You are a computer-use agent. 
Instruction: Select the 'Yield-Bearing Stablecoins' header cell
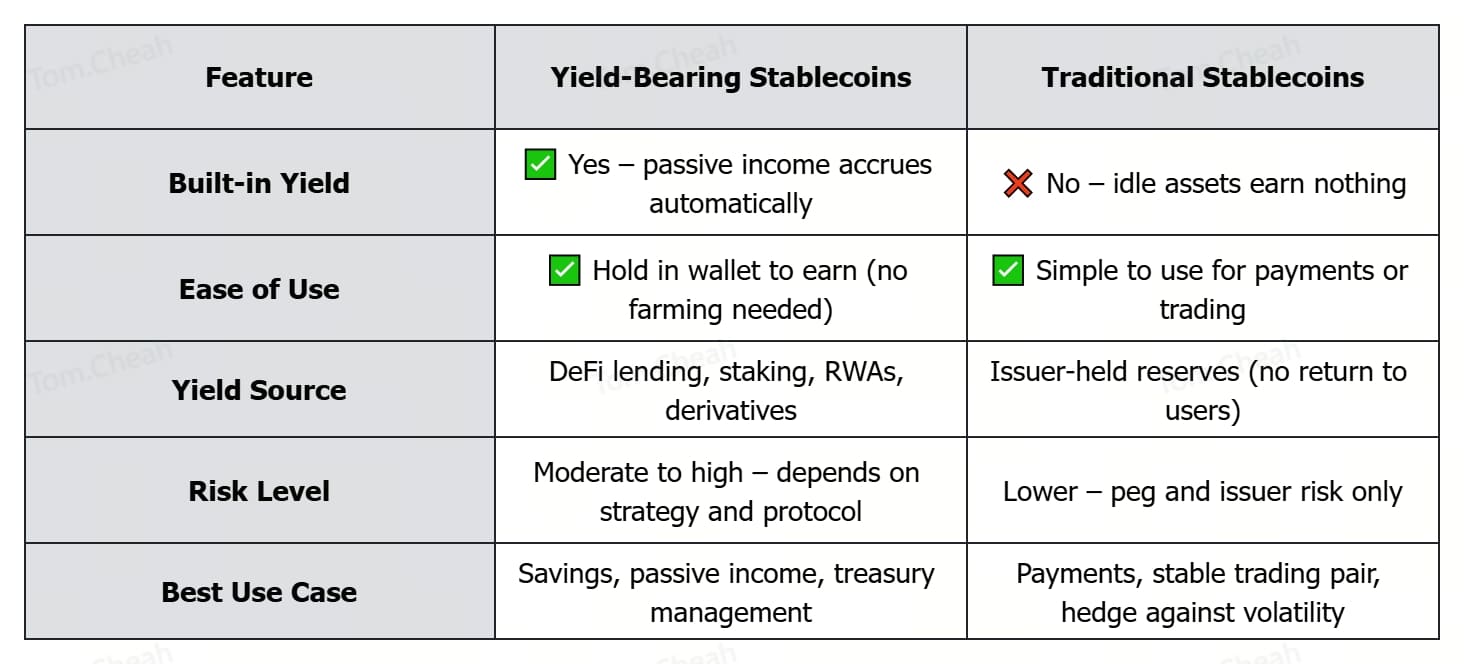click(730, 77)
